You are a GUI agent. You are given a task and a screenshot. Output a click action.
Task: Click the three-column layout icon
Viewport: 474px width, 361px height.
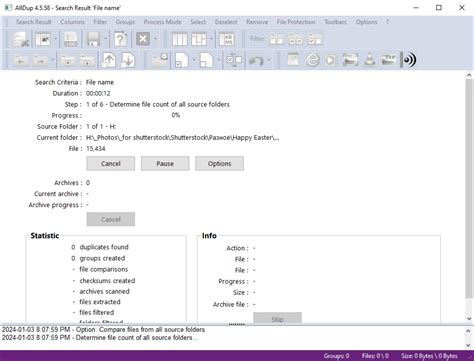coord(180,39)
